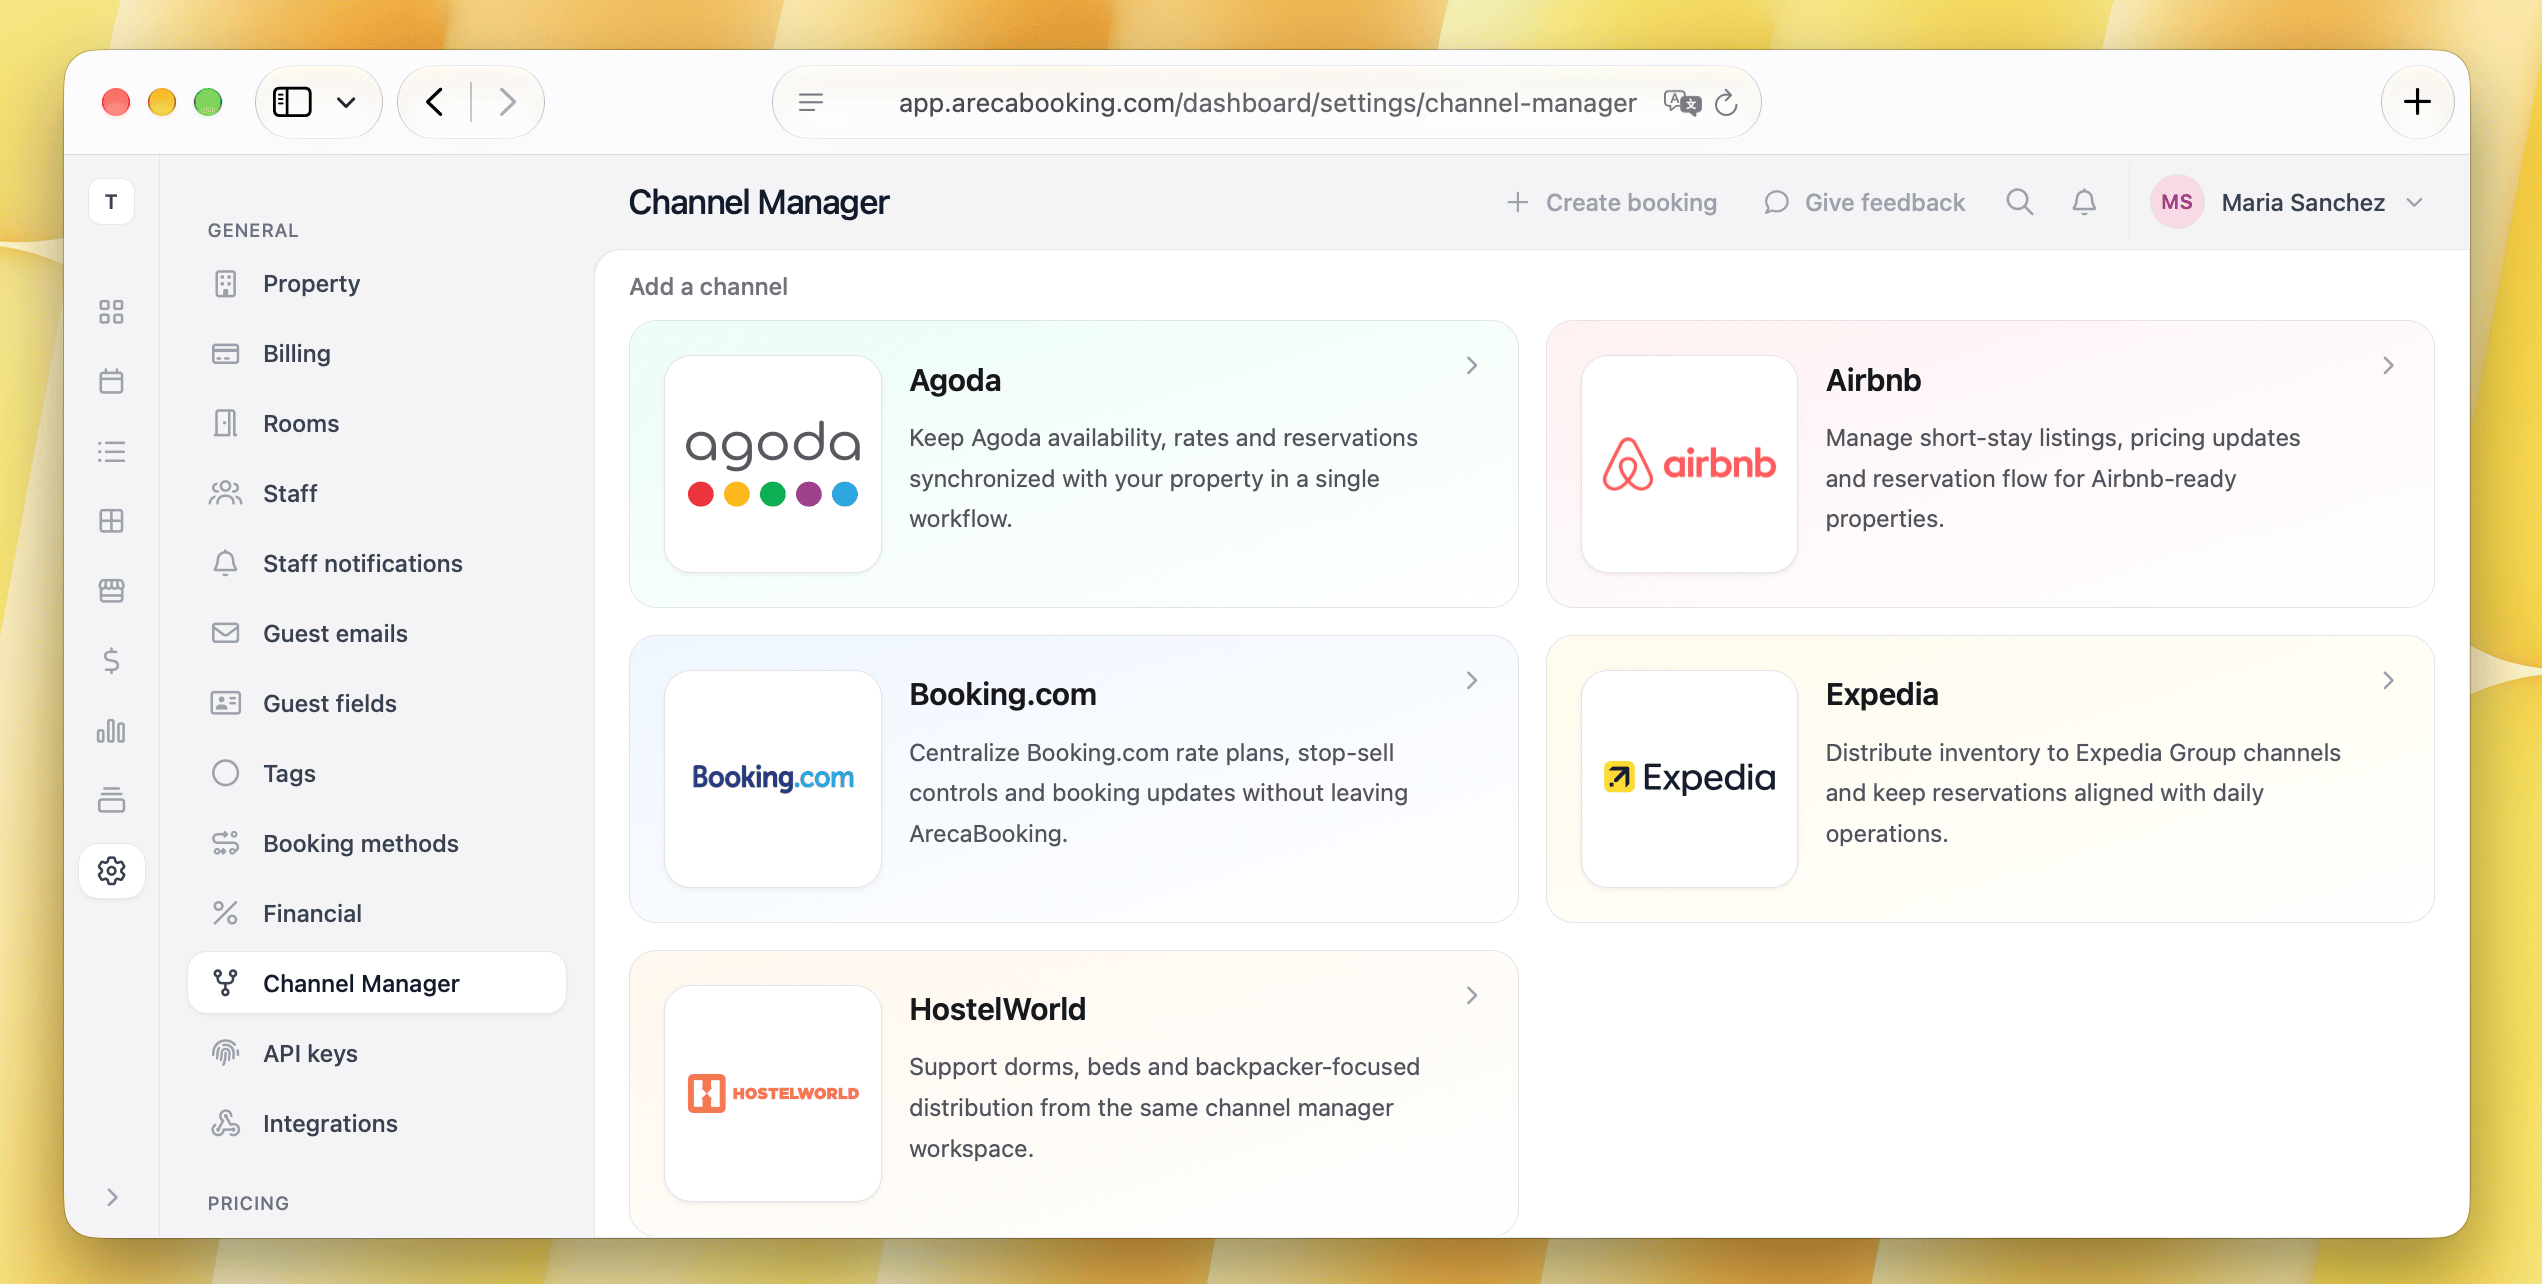Open the dashboard grid icon in left rail
Image resolution: width=2542 pixels, height=1284 pixels.
111,312
